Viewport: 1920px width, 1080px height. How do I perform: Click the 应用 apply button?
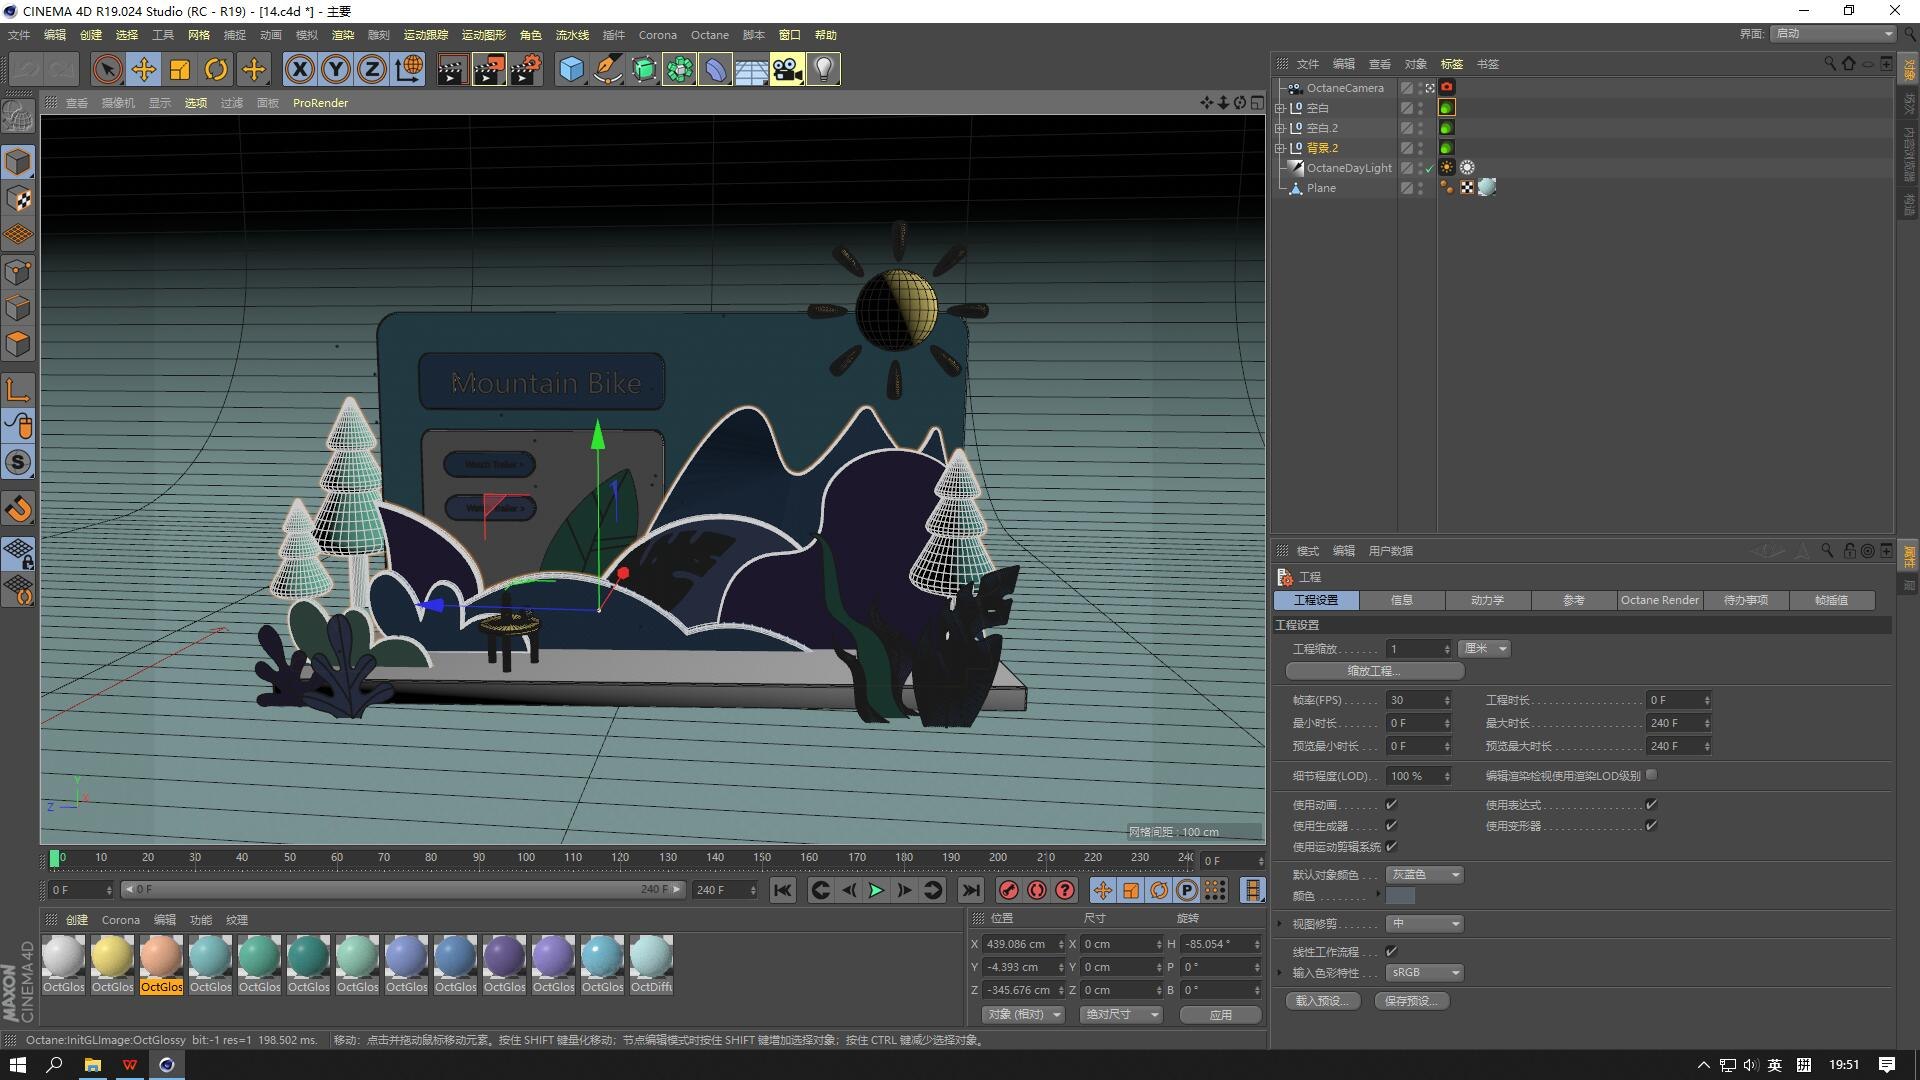(x=1220, y=1014)
